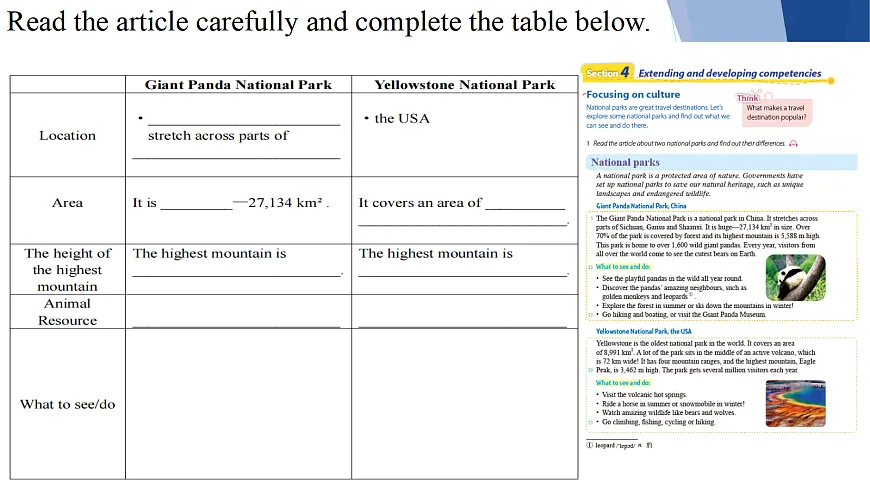The height and width of the screenshot is (489, 870).
Task: Click 'the USA' in Yellowstone Location cell
Action: click(x=402, y=118)
